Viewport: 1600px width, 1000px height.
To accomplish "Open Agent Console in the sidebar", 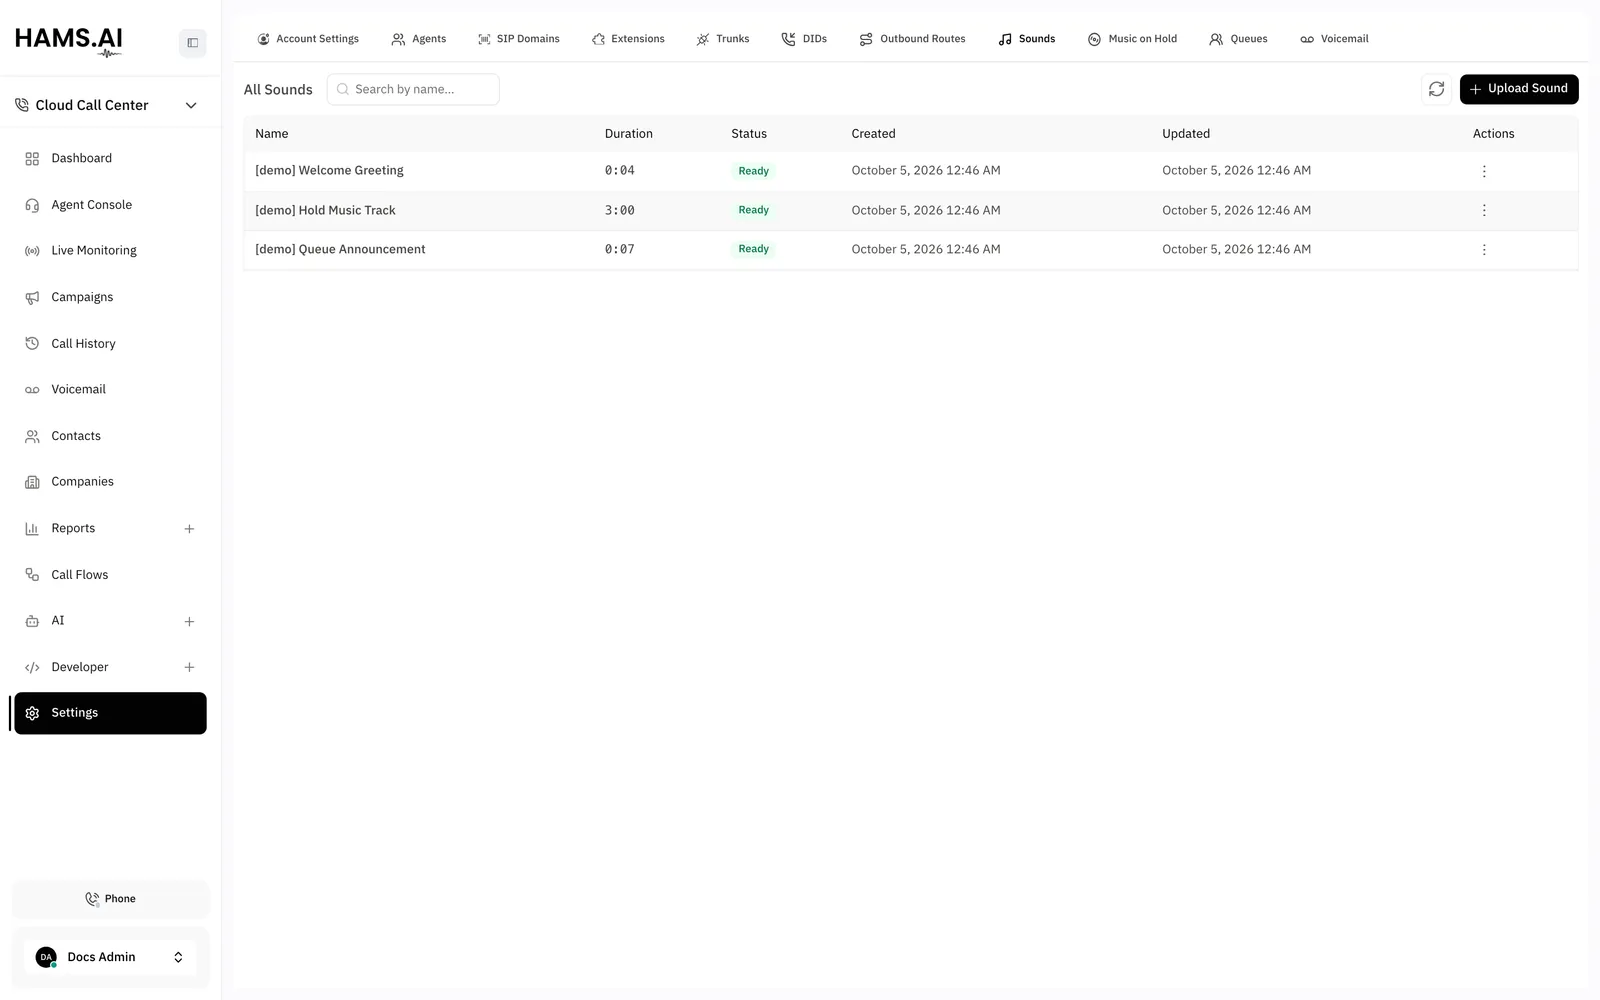I will 110,205.
